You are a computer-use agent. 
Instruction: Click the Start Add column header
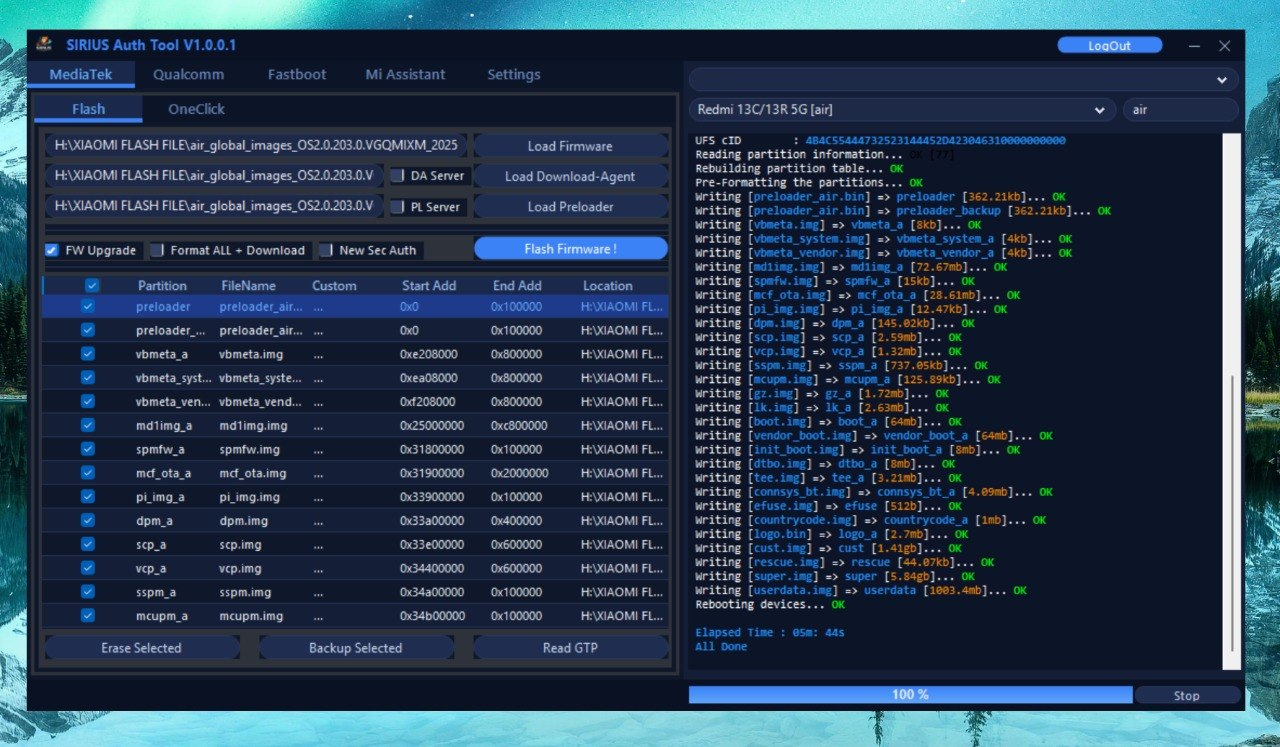tap(429, 286)
